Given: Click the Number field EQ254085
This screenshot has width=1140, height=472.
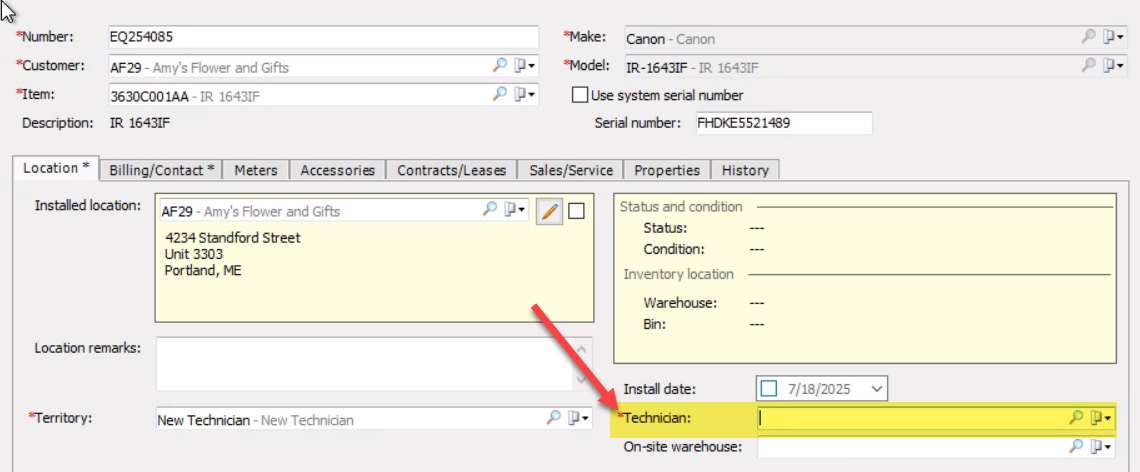Looking at the screenshot, I should (x=324, y=37).
